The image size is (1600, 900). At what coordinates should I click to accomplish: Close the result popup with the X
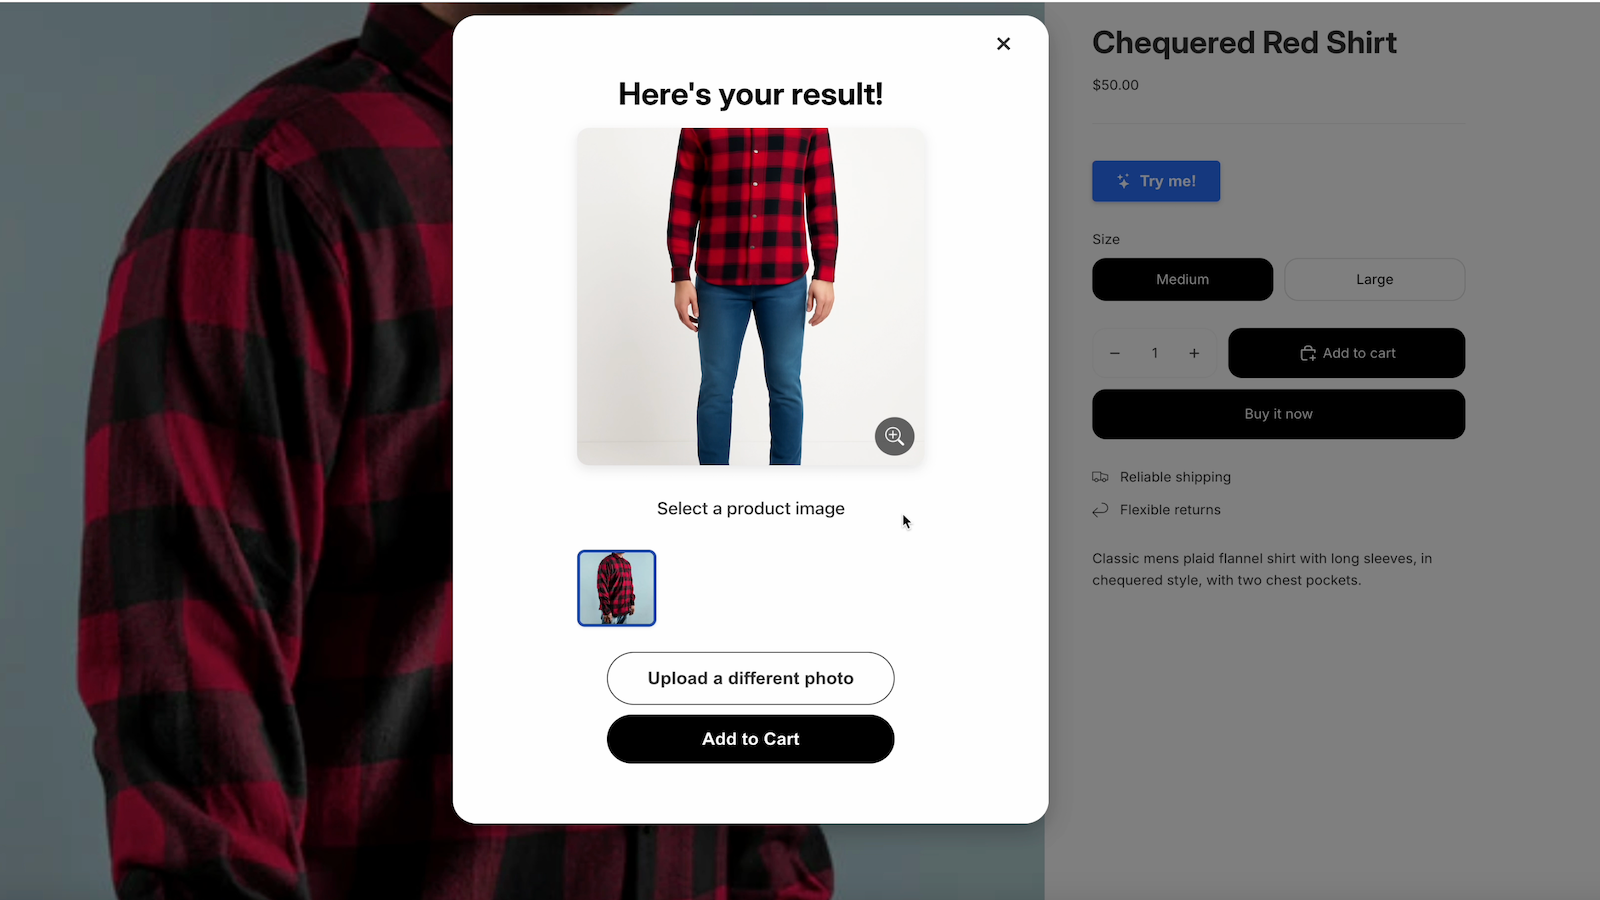1003,44
